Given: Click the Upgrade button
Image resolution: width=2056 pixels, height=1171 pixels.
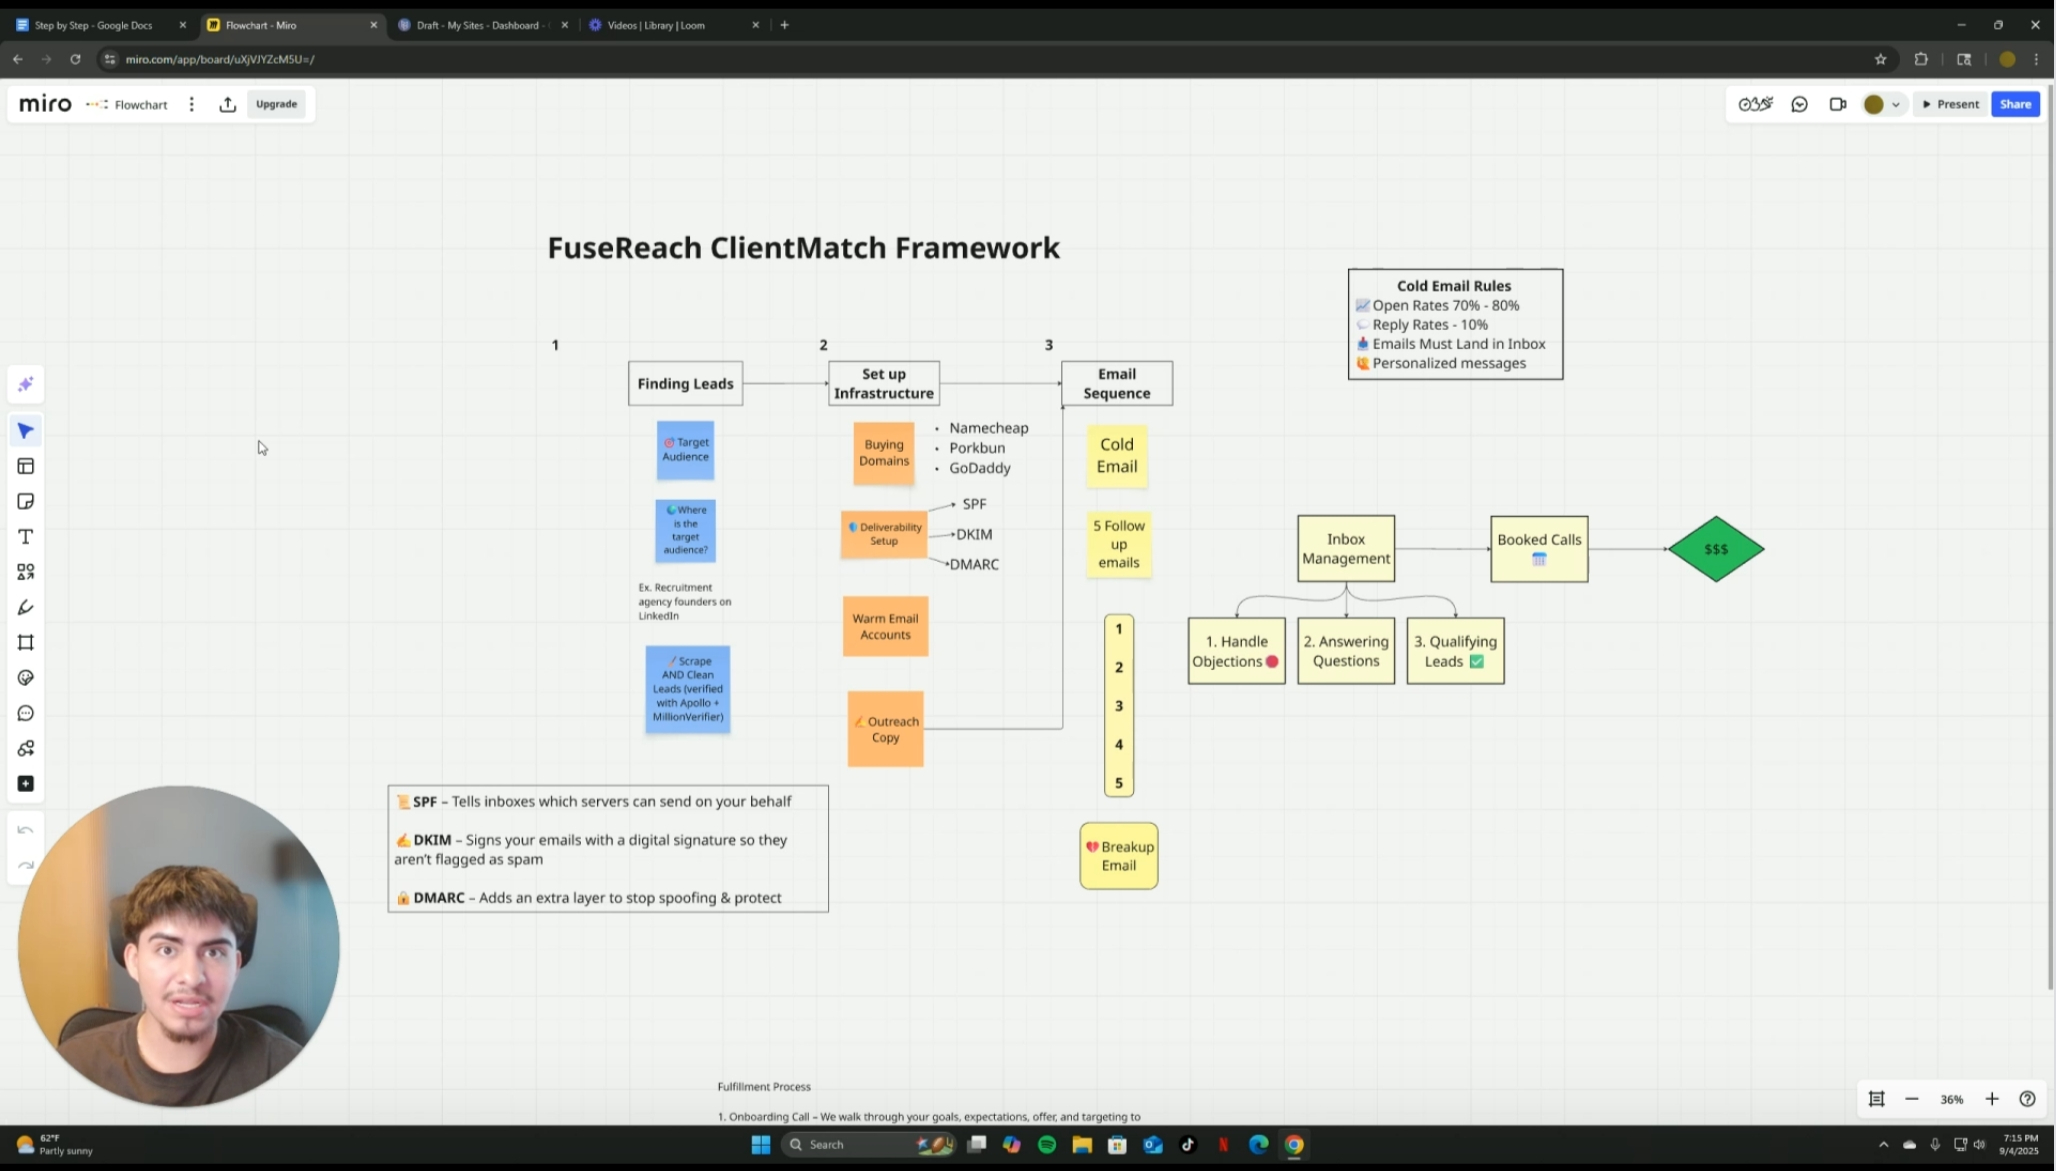Looking at the screenshot, I should (276, 104).
